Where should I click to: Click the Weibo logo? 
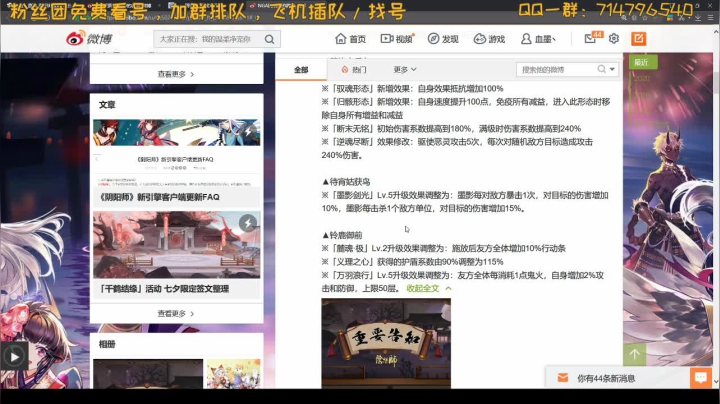click(89, 39)
